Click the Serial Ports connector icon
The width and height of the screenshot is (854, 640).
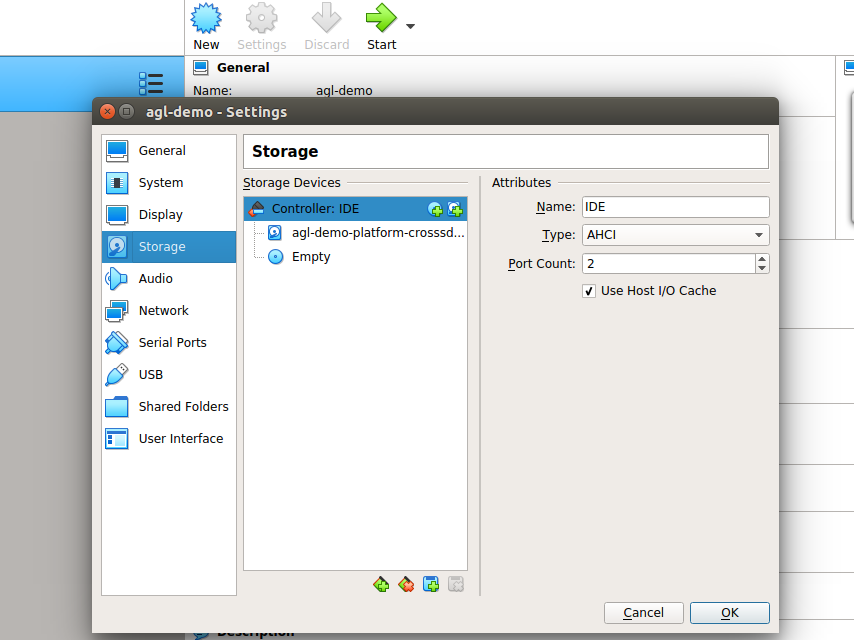[117, 343]
